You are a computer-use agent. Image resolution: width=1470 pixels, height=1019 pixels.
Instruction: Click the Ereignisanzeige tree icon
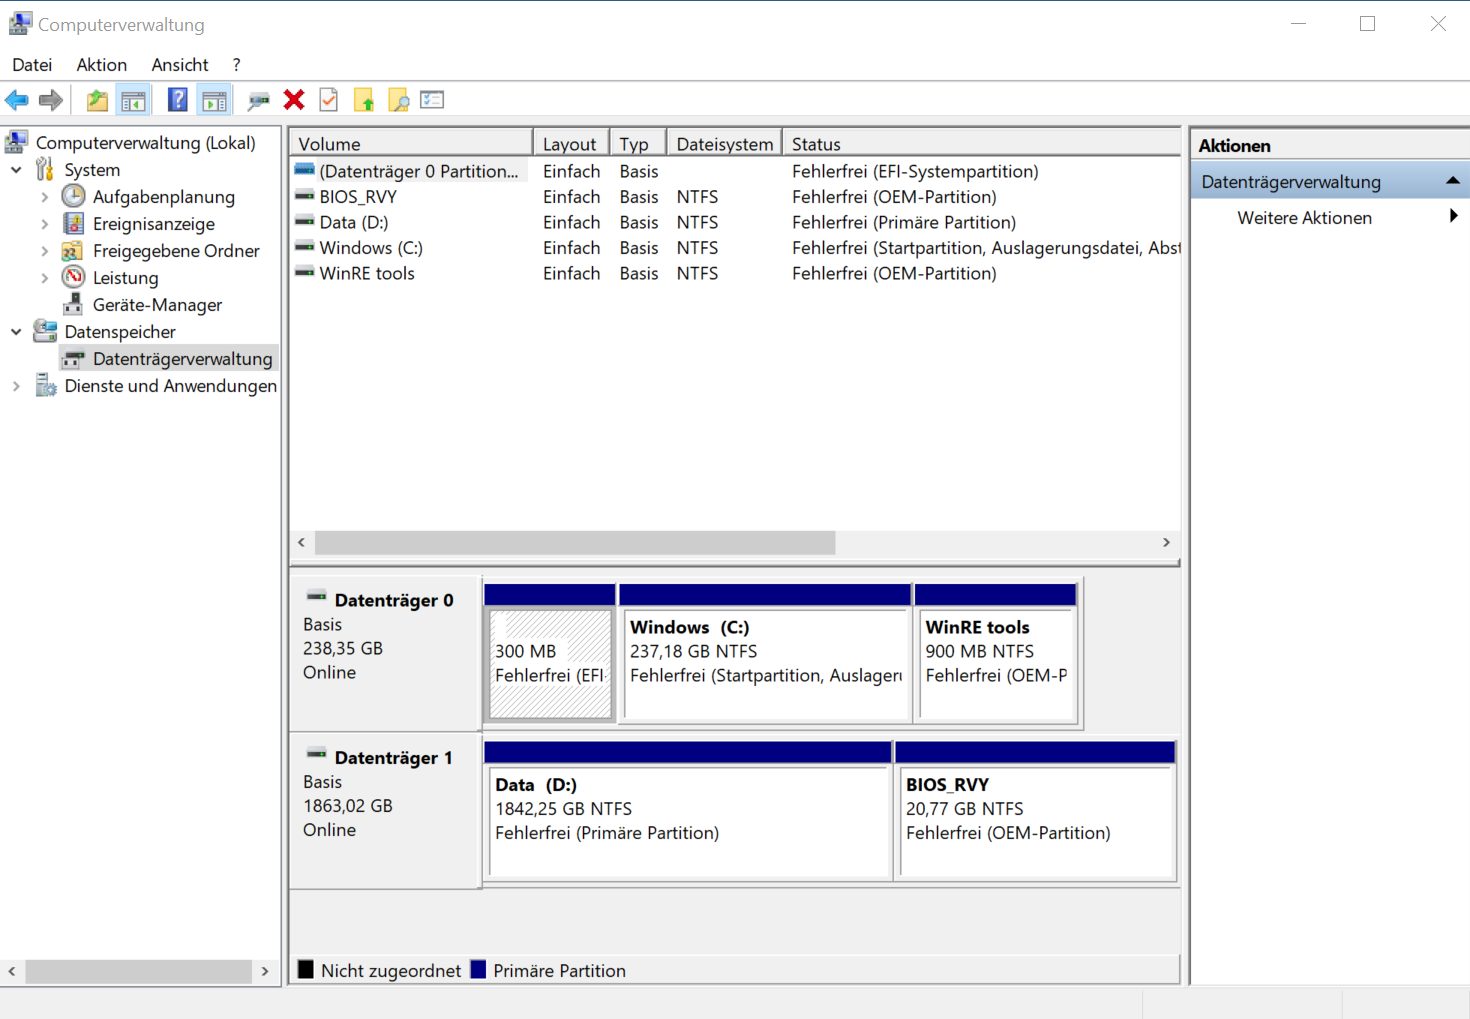73,223
